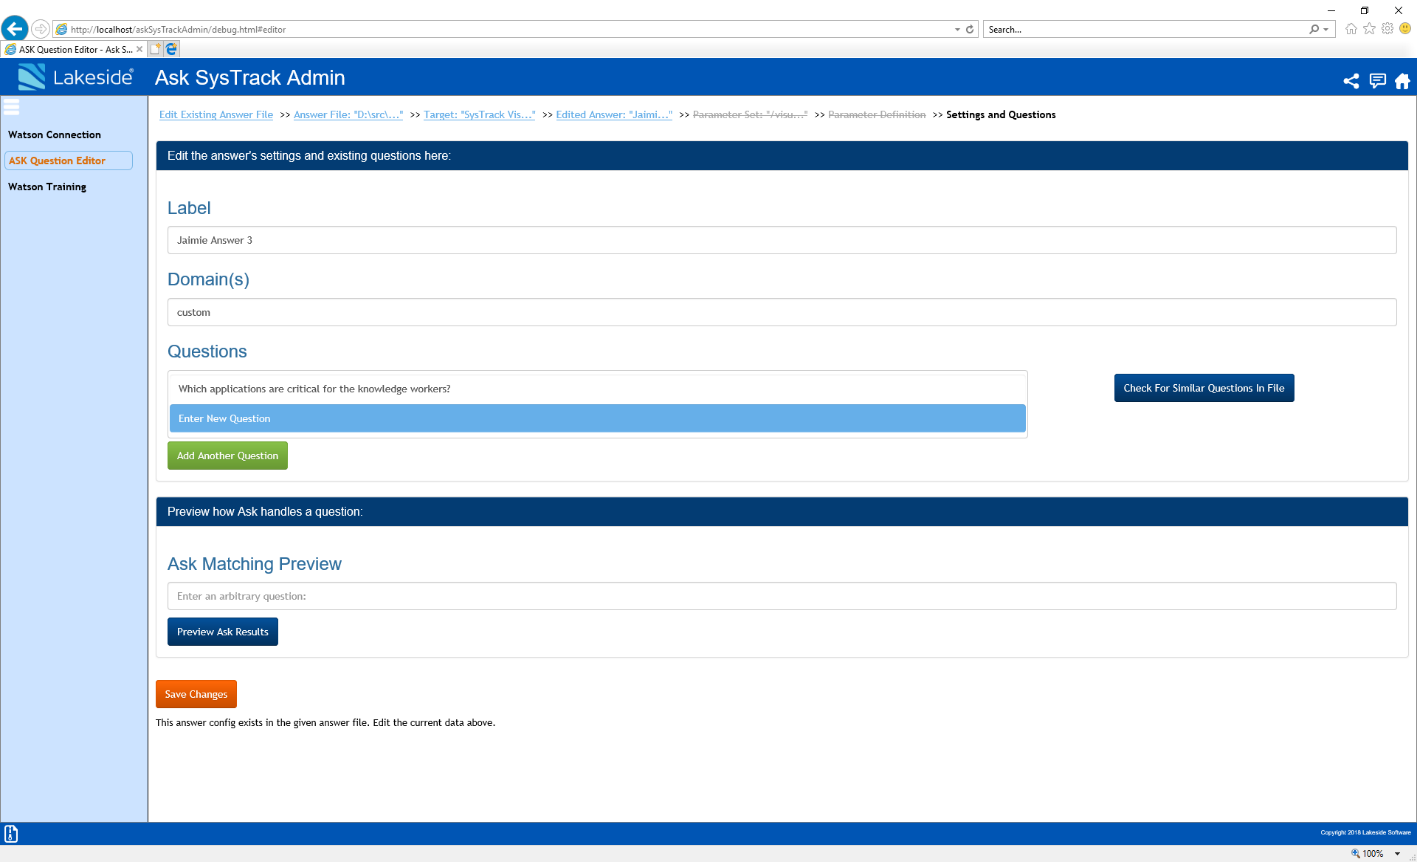
Task: Click the Save Changes button
Action: tap(195, 694)
